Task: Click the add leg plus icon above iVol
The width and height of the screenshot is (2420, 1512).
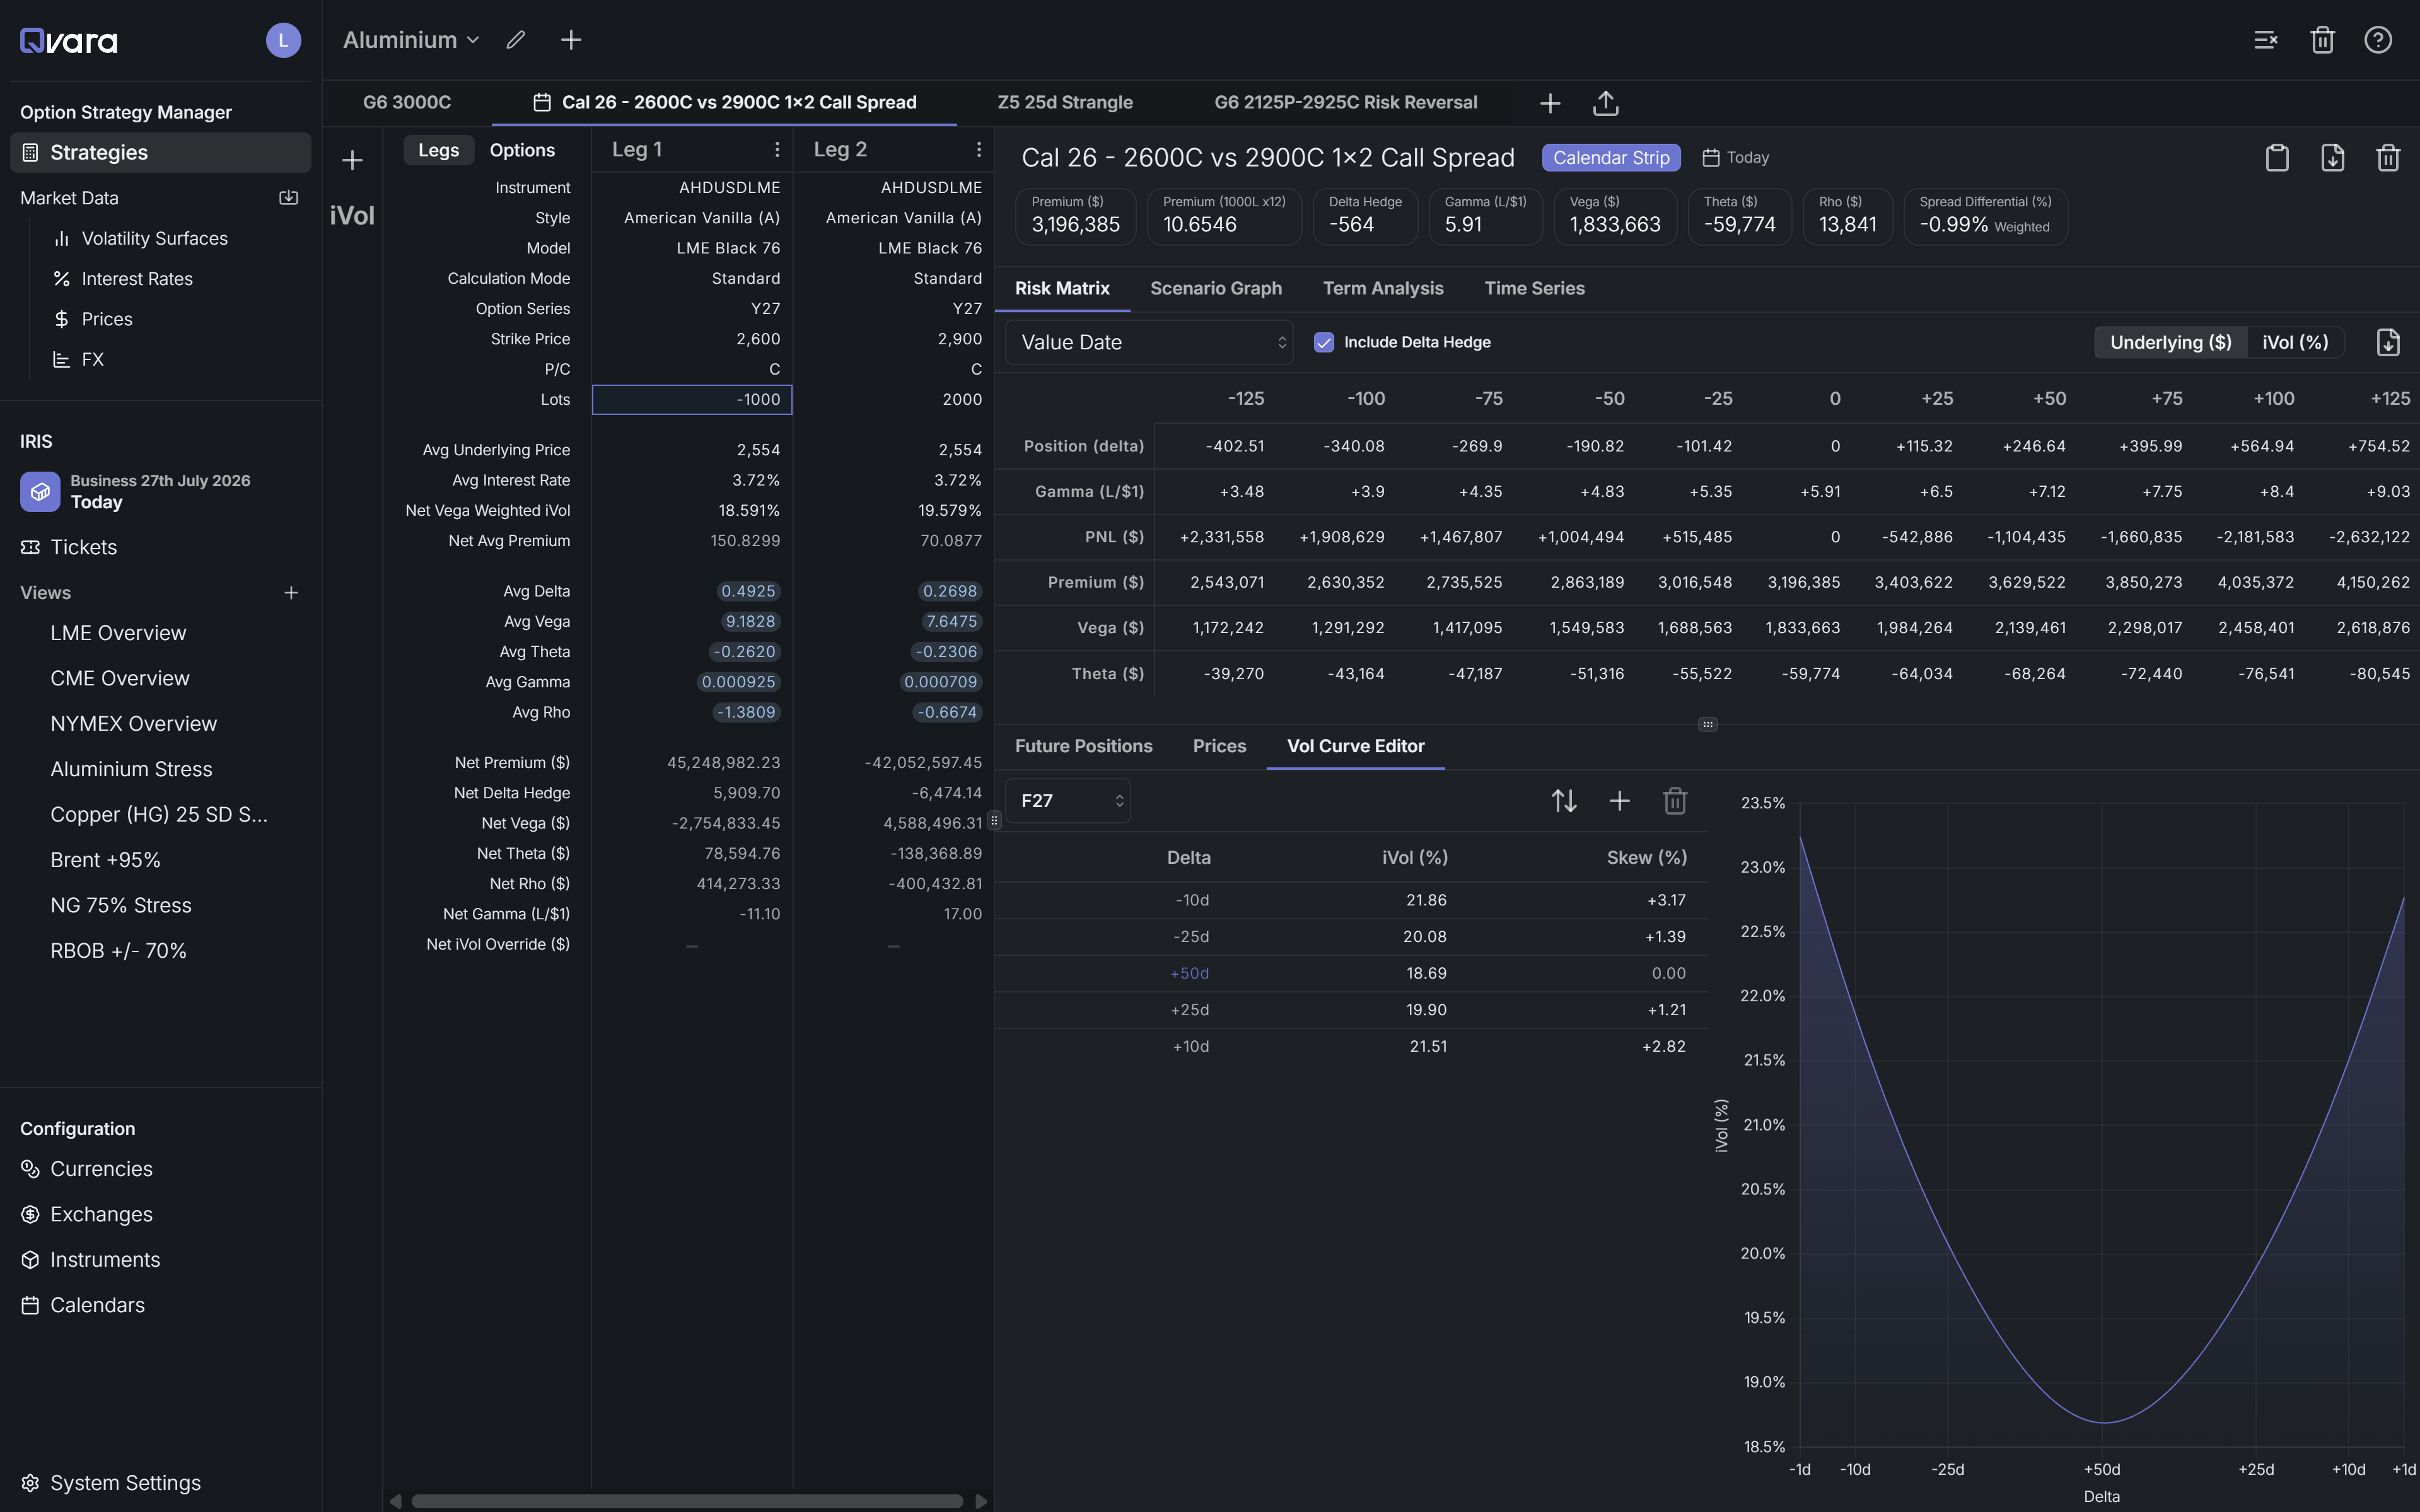Action: pos(352,160)
